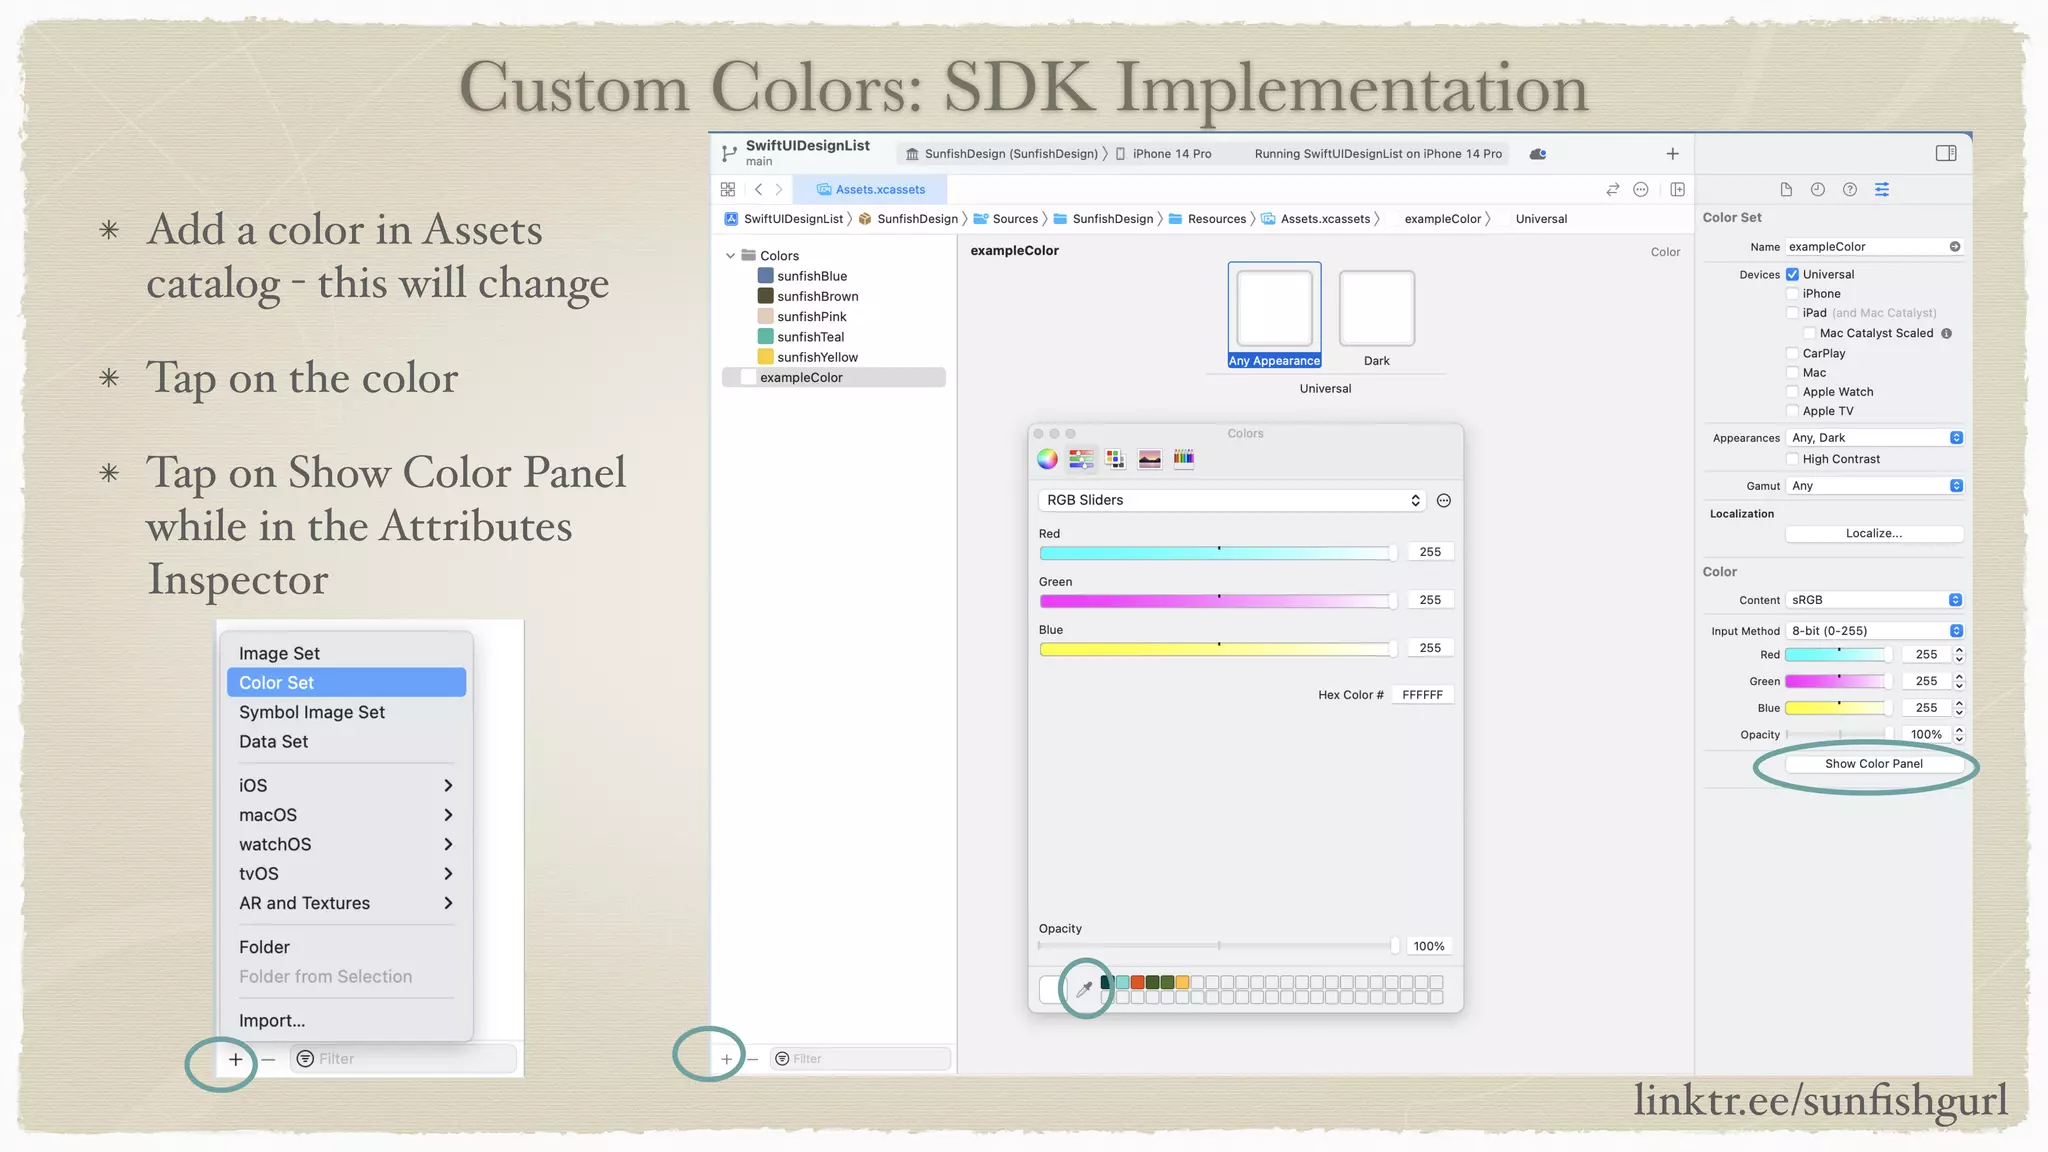This screenshot has width=2048, height=1152.
Task: Go back in editor history
Action: point(758,189)
